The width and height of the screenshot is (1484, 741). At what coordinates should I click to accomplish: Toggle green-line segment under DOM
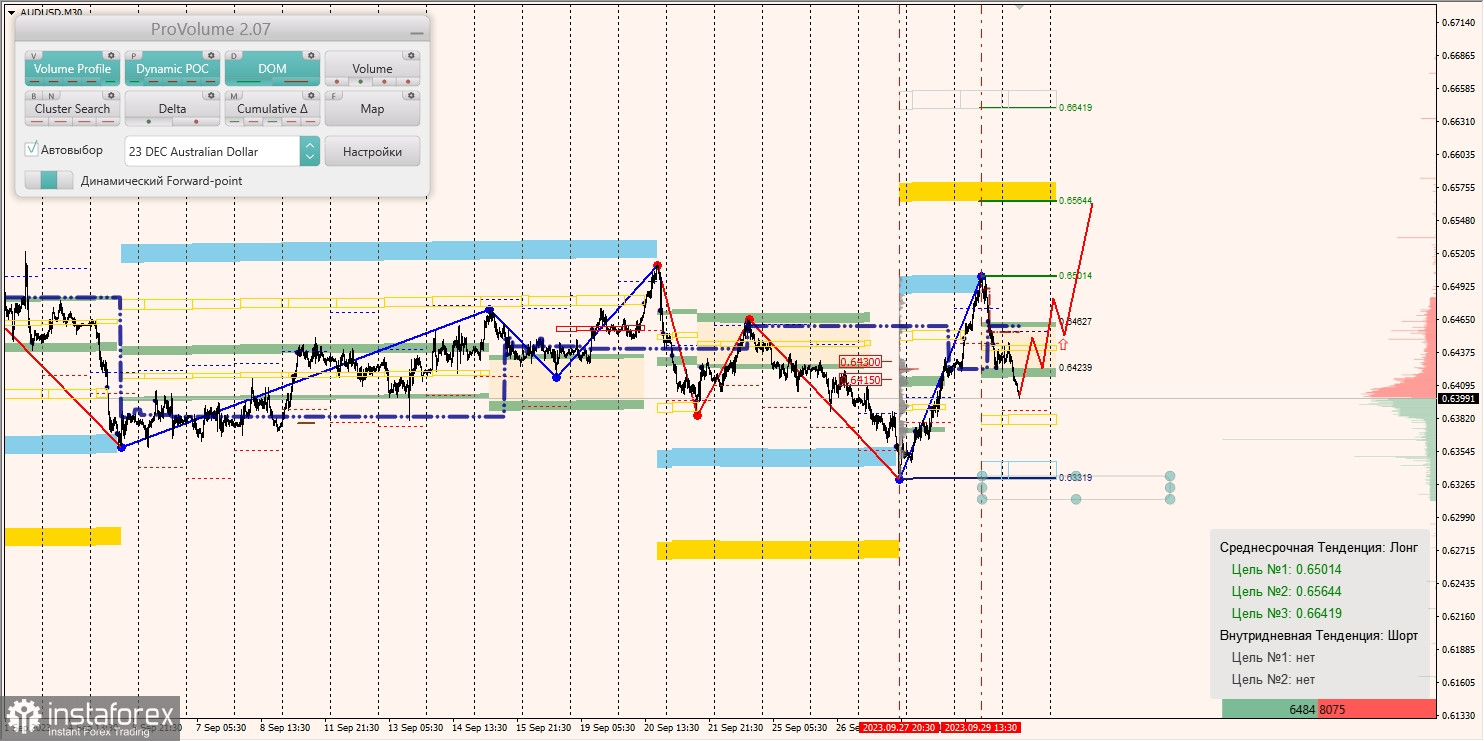pyautogui.click(x=248, y=81)
